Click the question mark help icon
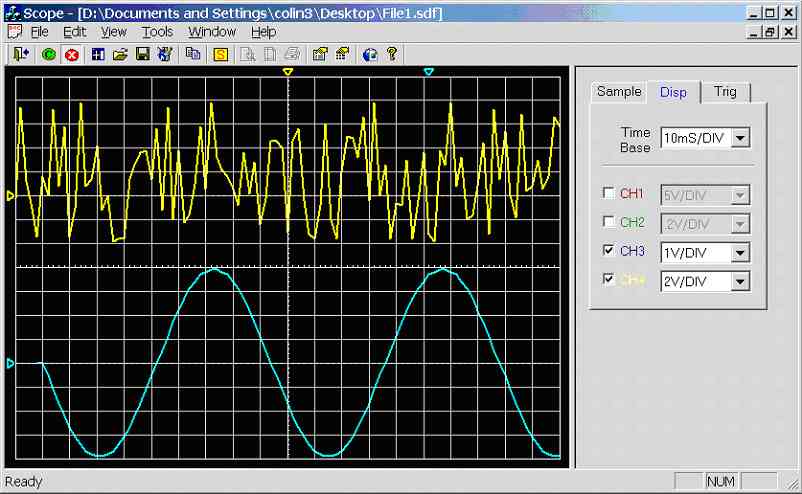802x494 pixels. pyautogui.click(x=392, y=54)
